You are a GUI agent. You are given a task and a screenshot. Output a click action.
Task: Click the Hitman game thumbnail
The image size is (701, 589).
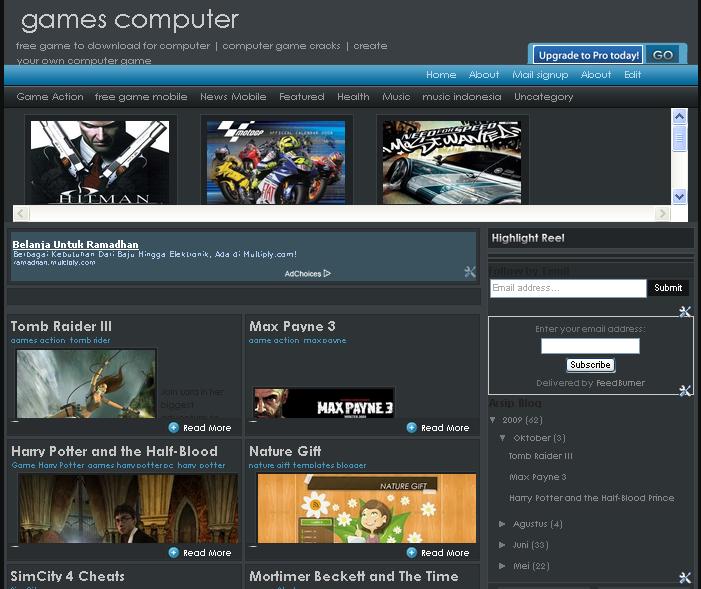100,162
